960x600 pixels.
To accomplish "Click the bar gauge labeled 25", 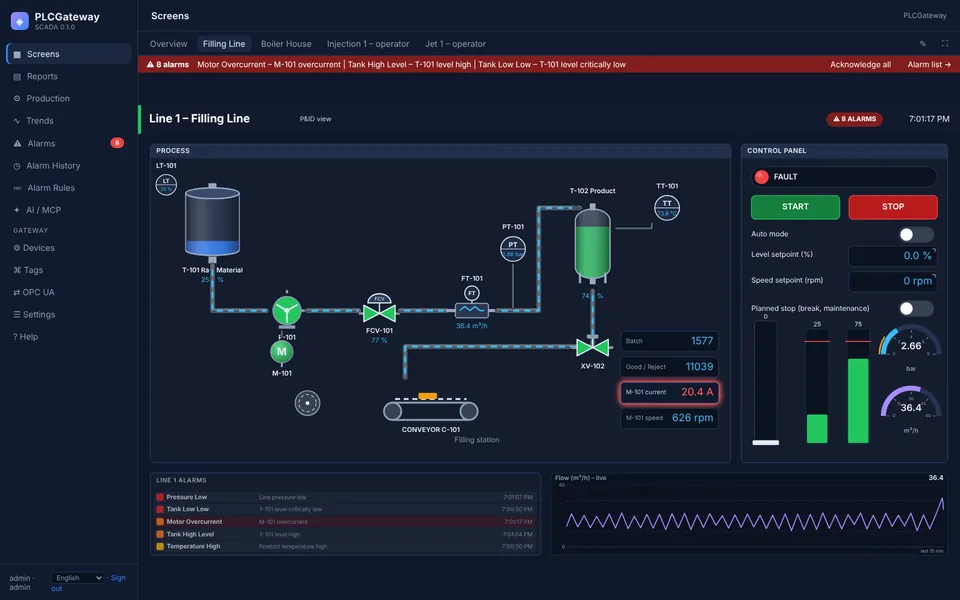I will click(817, 387).
